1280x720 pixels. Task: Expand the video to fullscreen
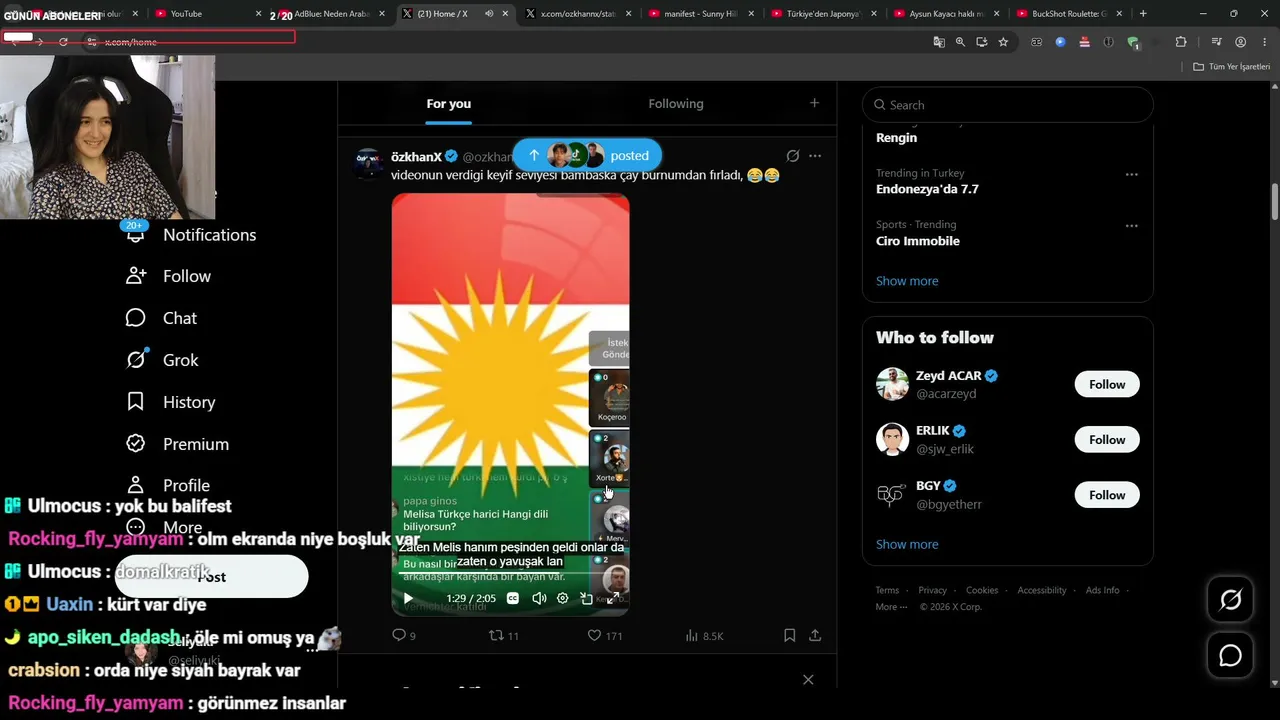tap(615, 598)
